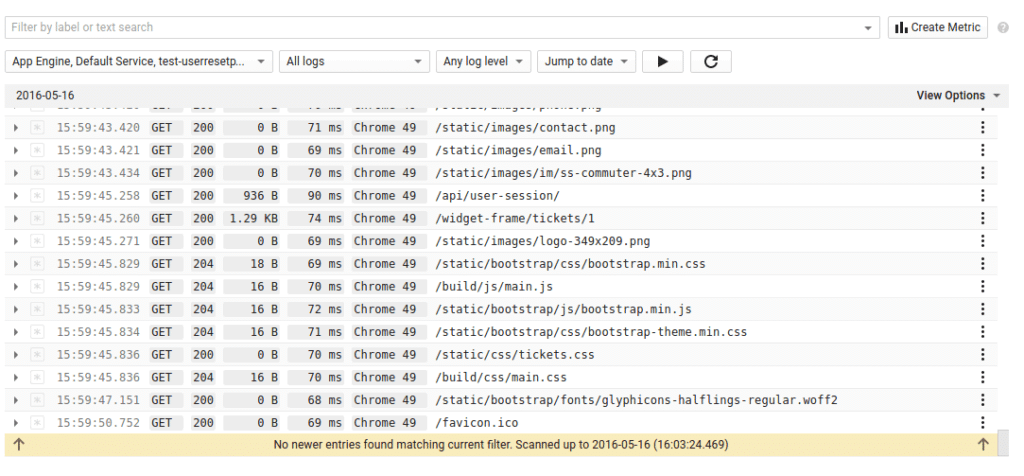Open the Jump to date menu

click(586, 61)
